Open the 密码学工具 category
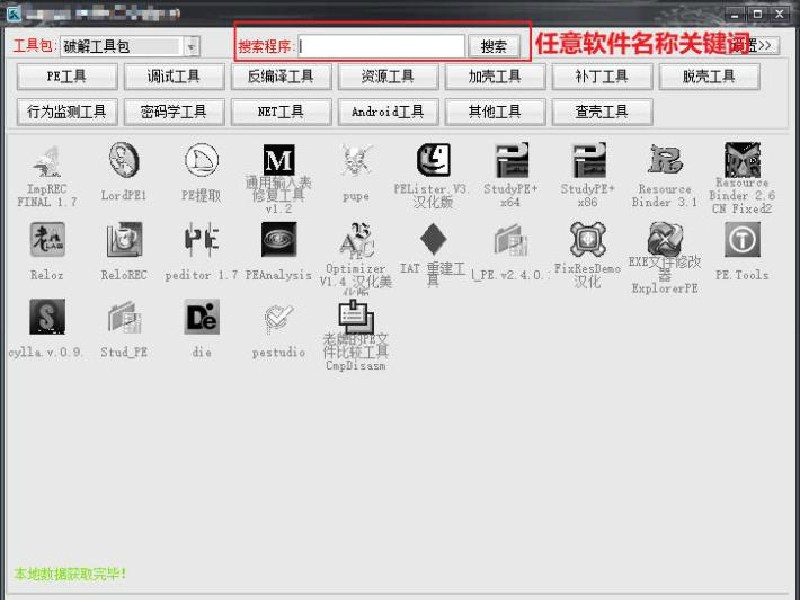This screenshot has width=800, height=600. point(174,111)
